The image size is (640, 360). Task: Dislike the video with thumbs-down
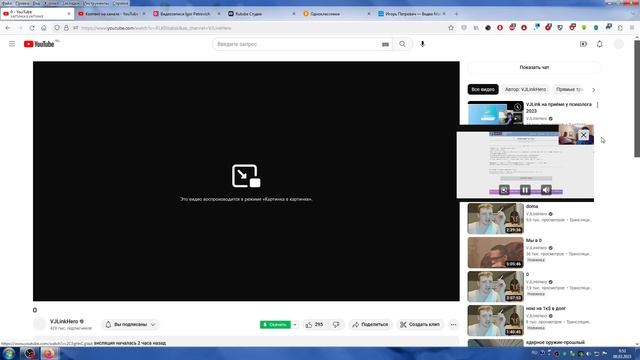(336, 324)
